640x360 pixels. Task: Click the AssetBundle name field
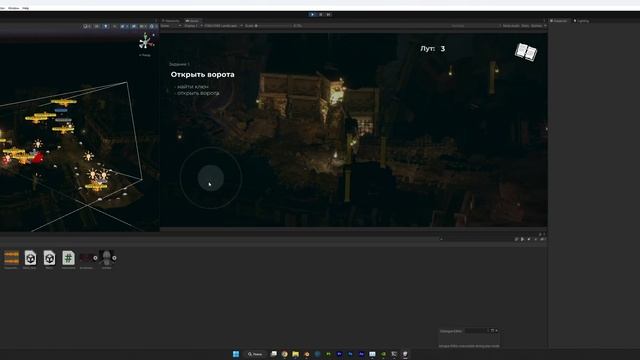(476, 331)
